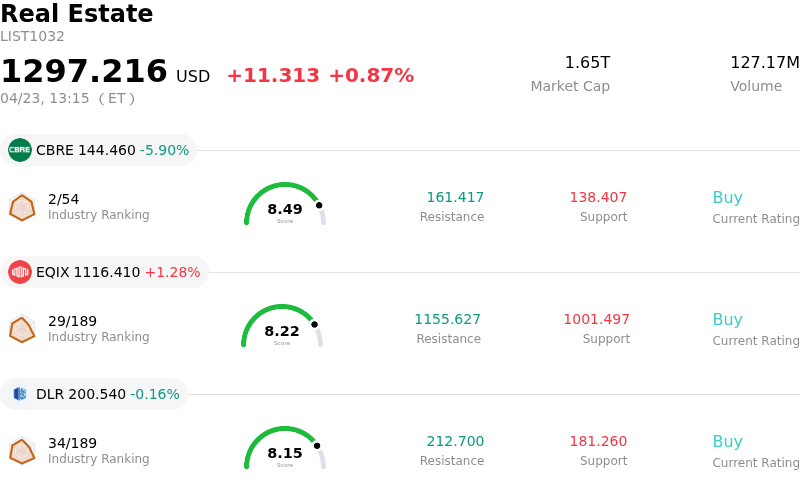
Task: Click the DLR 8.15 score gauge
Action: pos(285,449)
